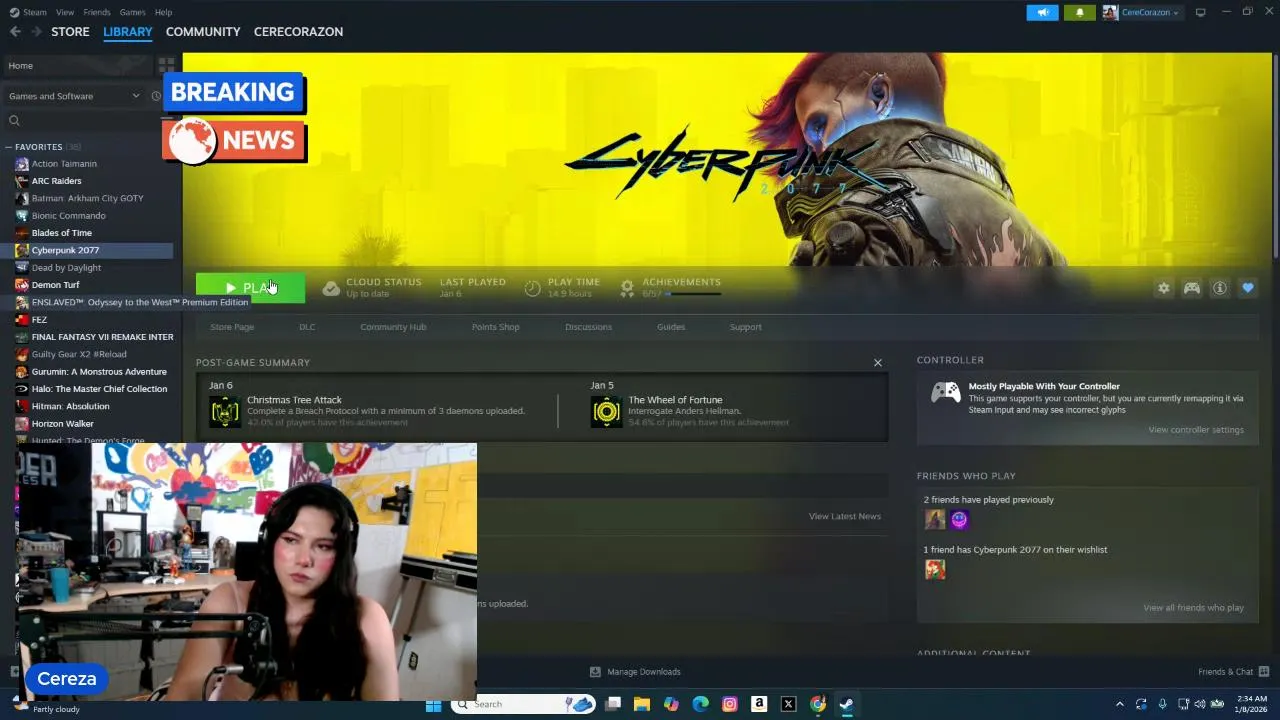1280x720 pixels.
Task: Toggle Cyberpunk 2077 favorite heart
Action: tap(1248, 288)
